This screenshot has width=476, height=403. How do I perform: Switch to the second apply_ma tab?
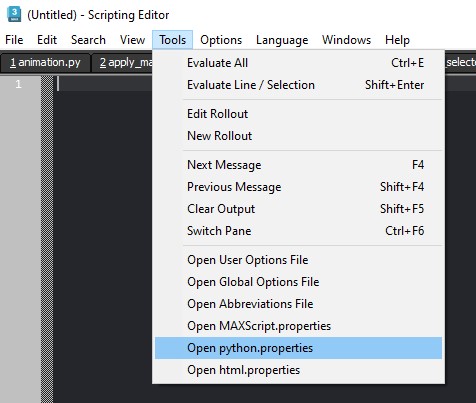click(122, 63)
